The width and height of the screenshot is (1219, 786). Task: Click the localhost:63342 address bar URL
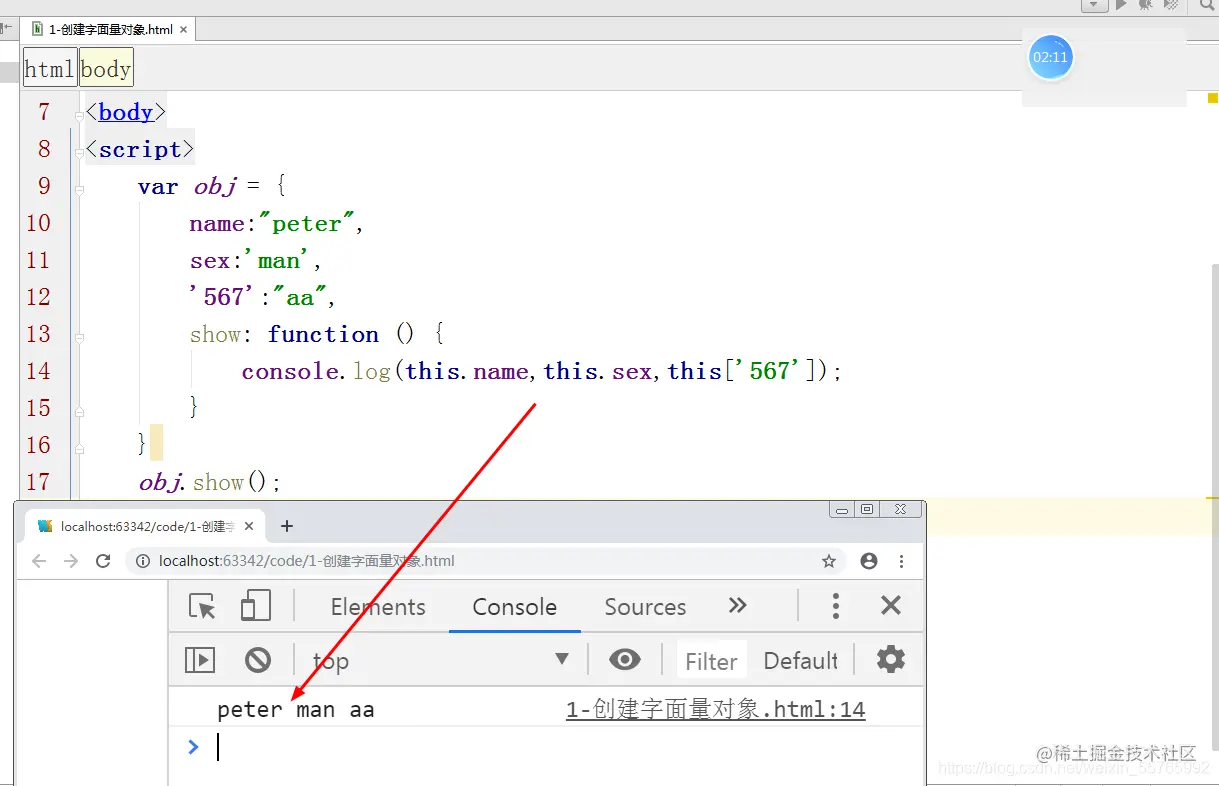[307, 561]
